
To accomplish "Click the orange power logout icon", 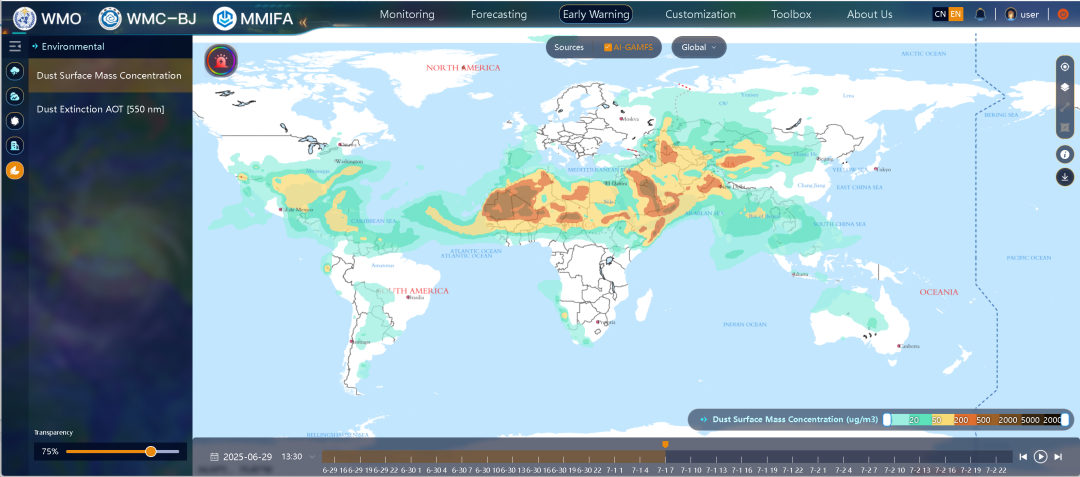I will pos(1062,14).
